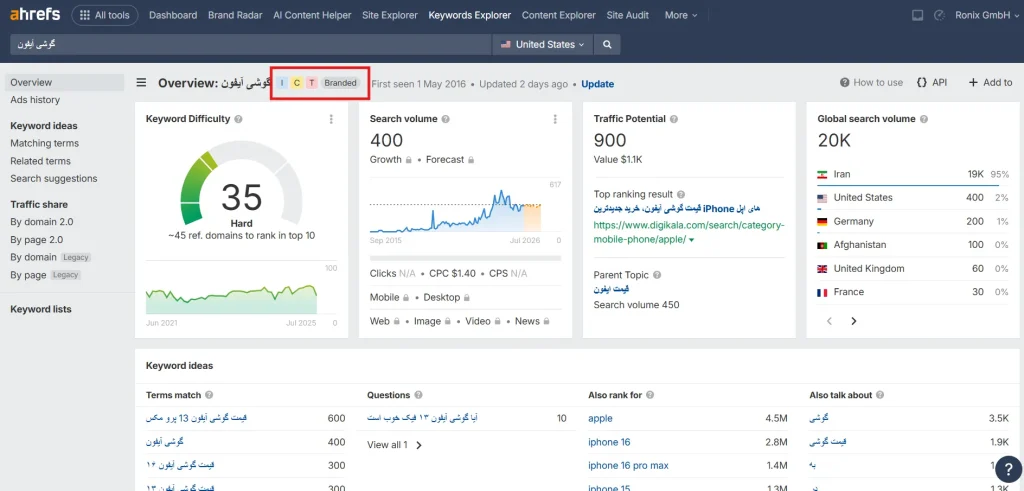Open Keyword Difficulty card options menu
This screenshot has height=491, width=1024.
(331, 119)
